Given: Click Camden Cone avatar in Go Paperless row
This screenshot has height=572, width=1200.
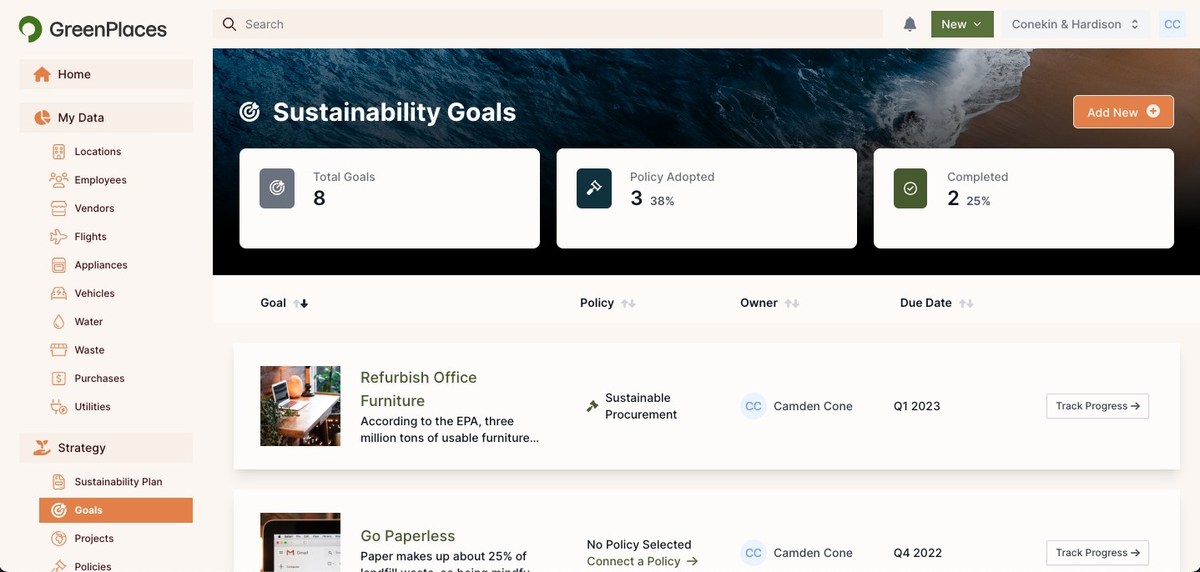Looking at the screenshot, I should click(x=753, y=552).
